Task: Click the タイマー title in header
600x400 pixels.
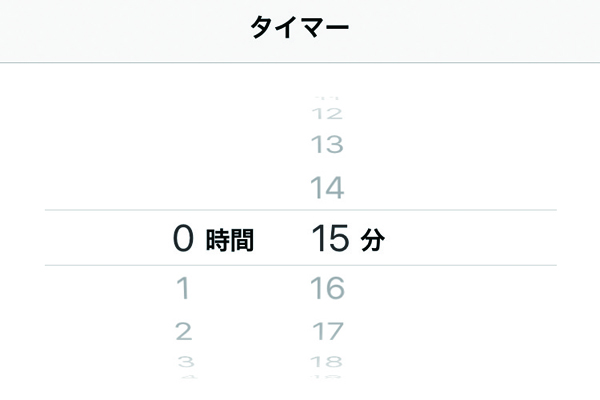Action: point(300,28)
